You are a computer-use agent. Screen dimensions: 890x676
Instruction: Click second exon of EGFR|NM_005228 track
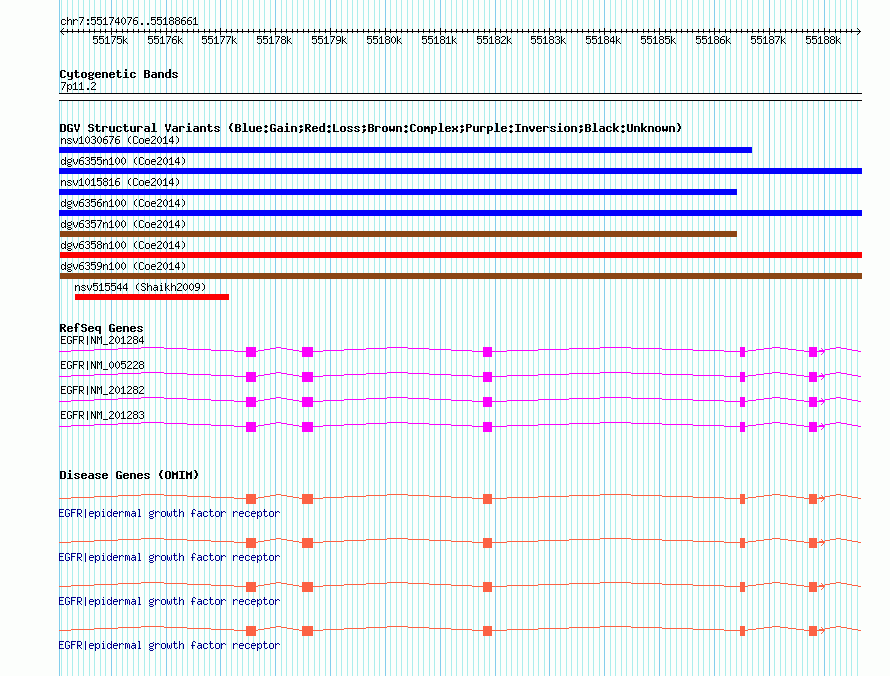click(x=308, y=377)
